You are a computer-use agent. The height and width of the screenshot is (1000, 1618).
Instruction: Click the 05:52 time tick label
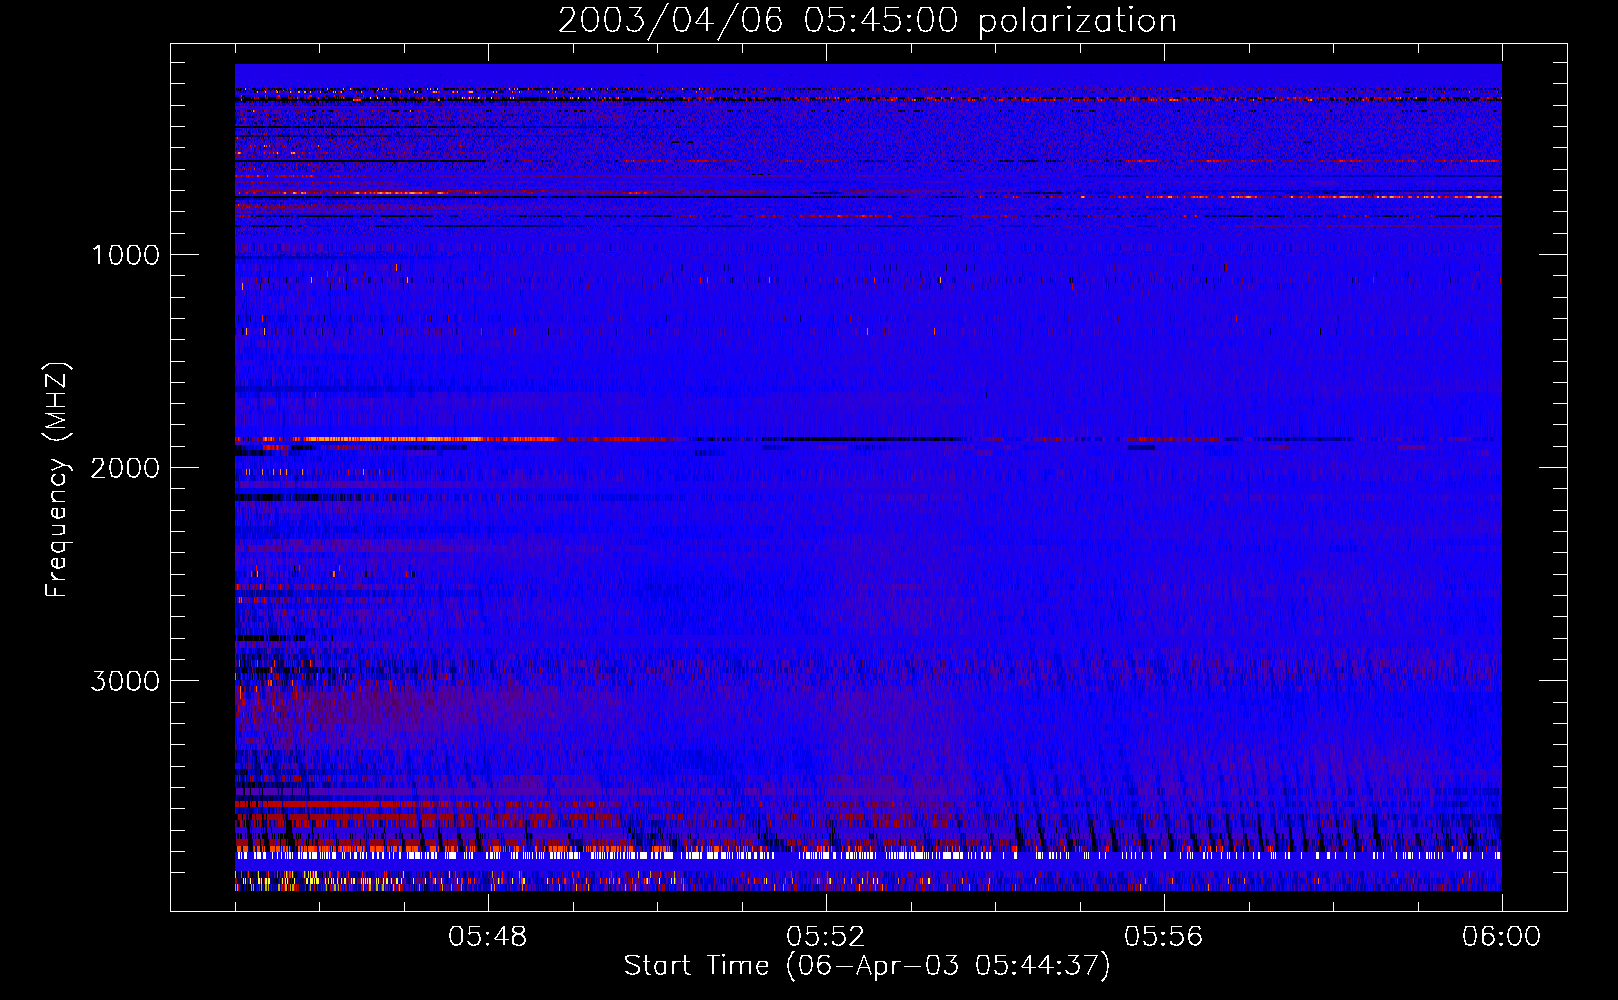pyautogui.click(x=826, y=936)
